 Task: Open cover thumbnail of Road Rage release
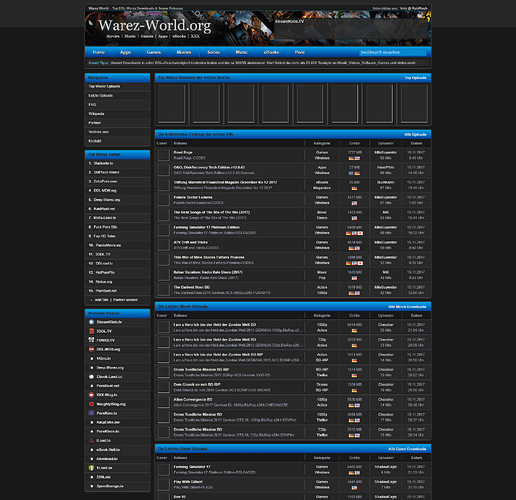pos(164,155)
